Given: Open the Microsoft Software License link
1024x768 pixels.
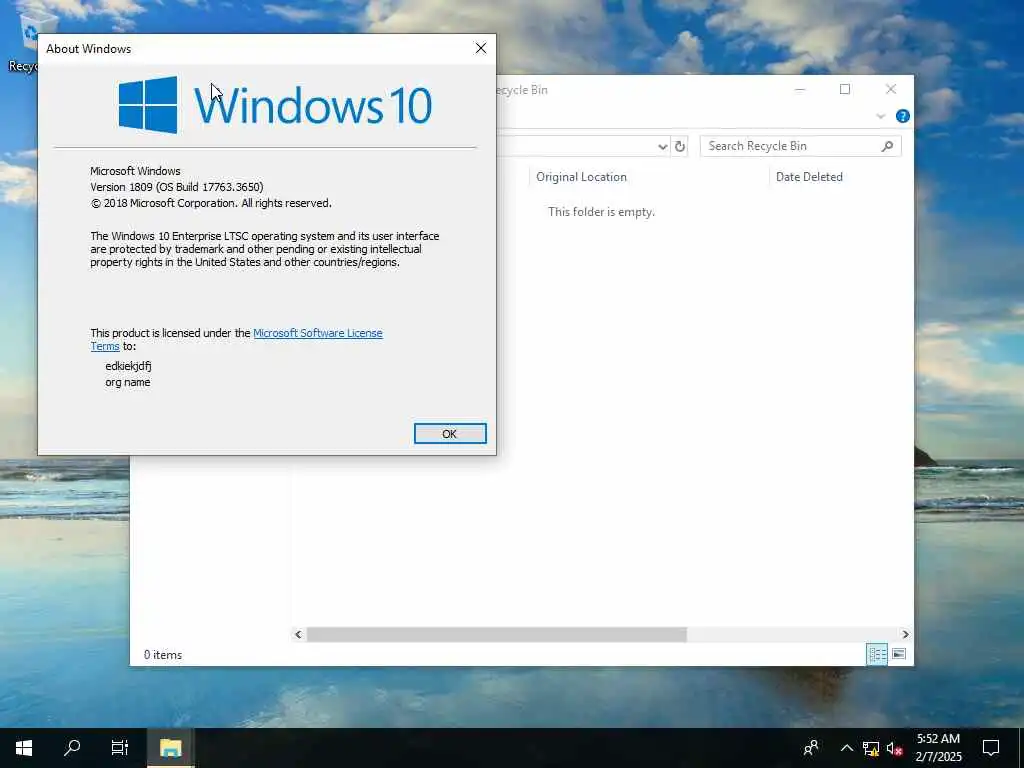Looking at the screenshot, I should [317, 333].
